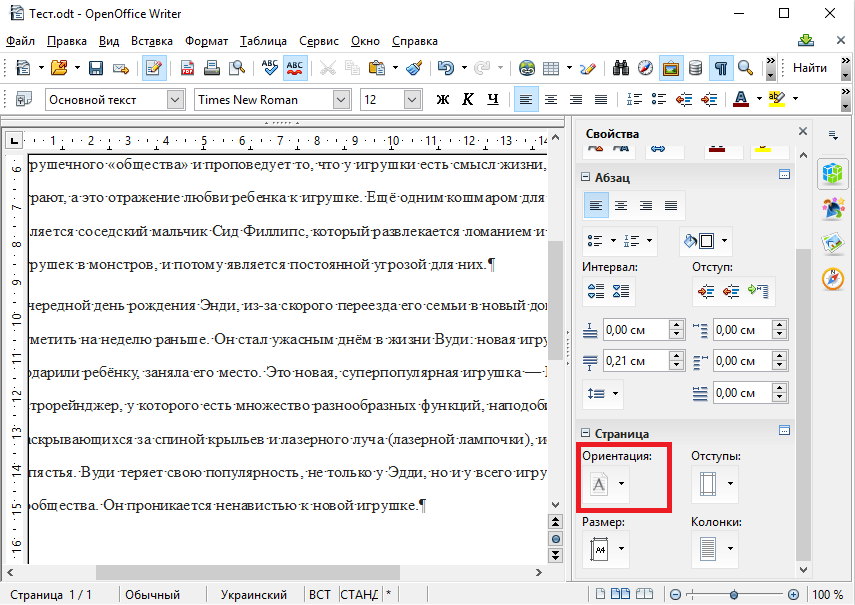Open the Navigator compass icon in toolbar
Screen dimensions: 855x605
(645, 68)
